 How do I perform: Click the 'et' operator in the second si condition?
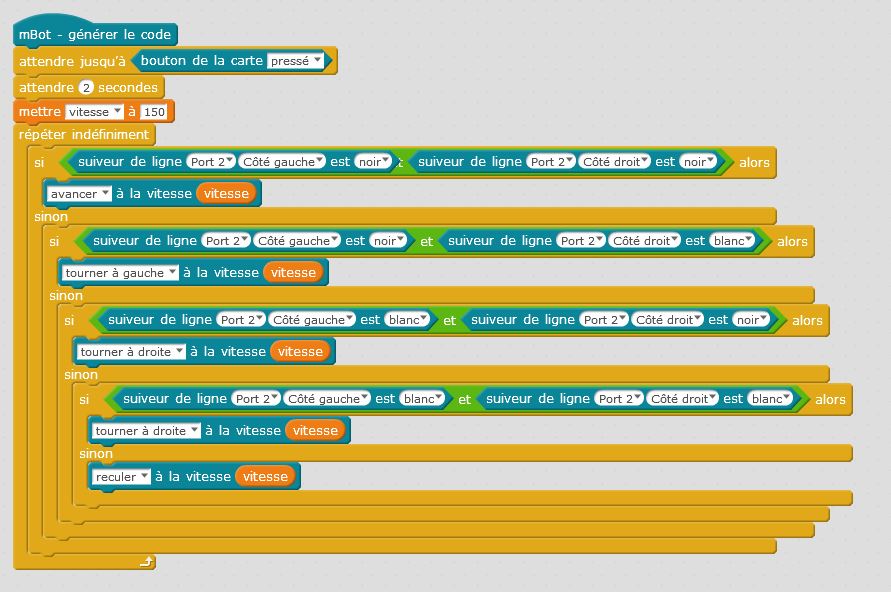click(x=426, y=241)
